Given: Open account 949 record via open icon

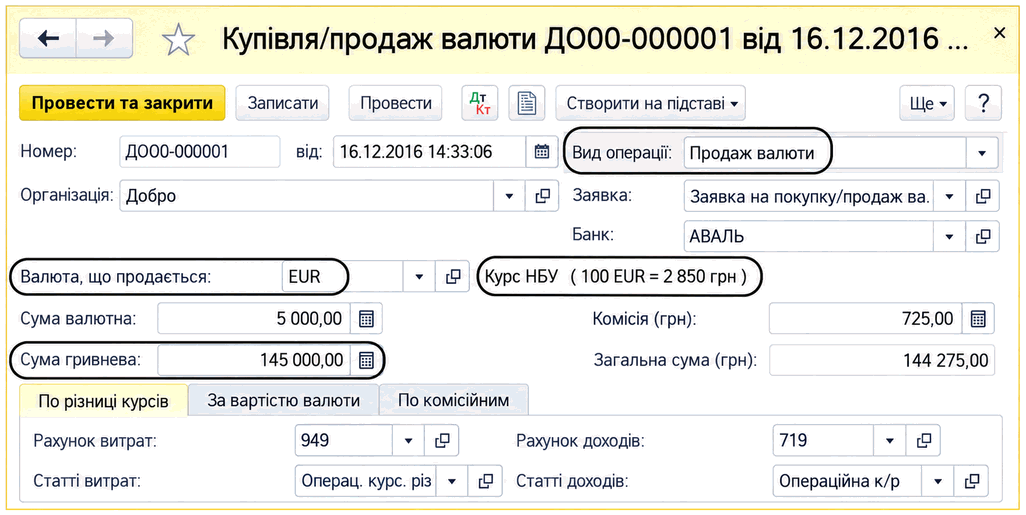Looking at the screenshot, I should tap(442, 440).
